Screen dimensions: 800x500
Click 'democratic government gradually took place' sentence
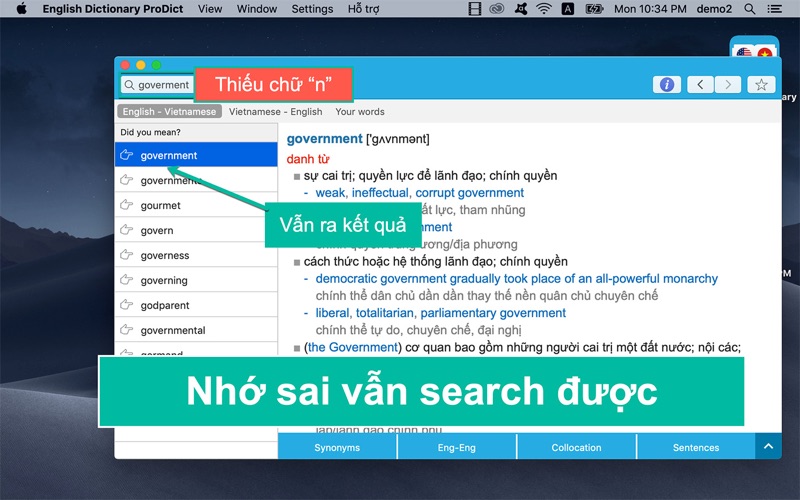point(516,279)
